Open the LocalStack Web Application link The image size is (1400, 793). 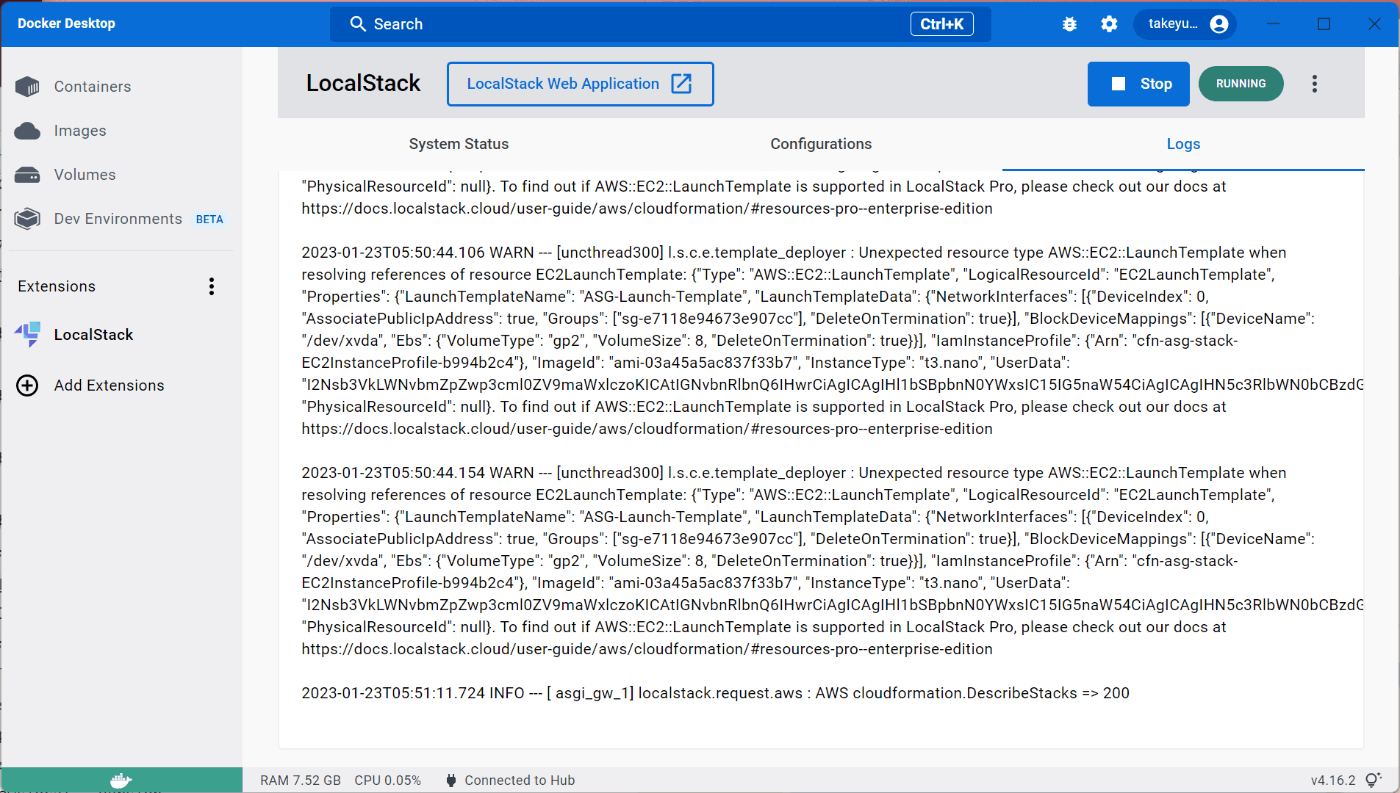(x=580, y=84)
